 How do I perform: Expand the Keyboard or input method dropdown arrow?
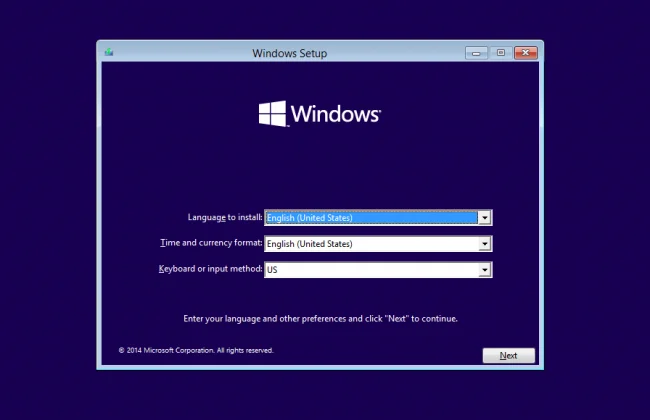[x=484, y=269]
